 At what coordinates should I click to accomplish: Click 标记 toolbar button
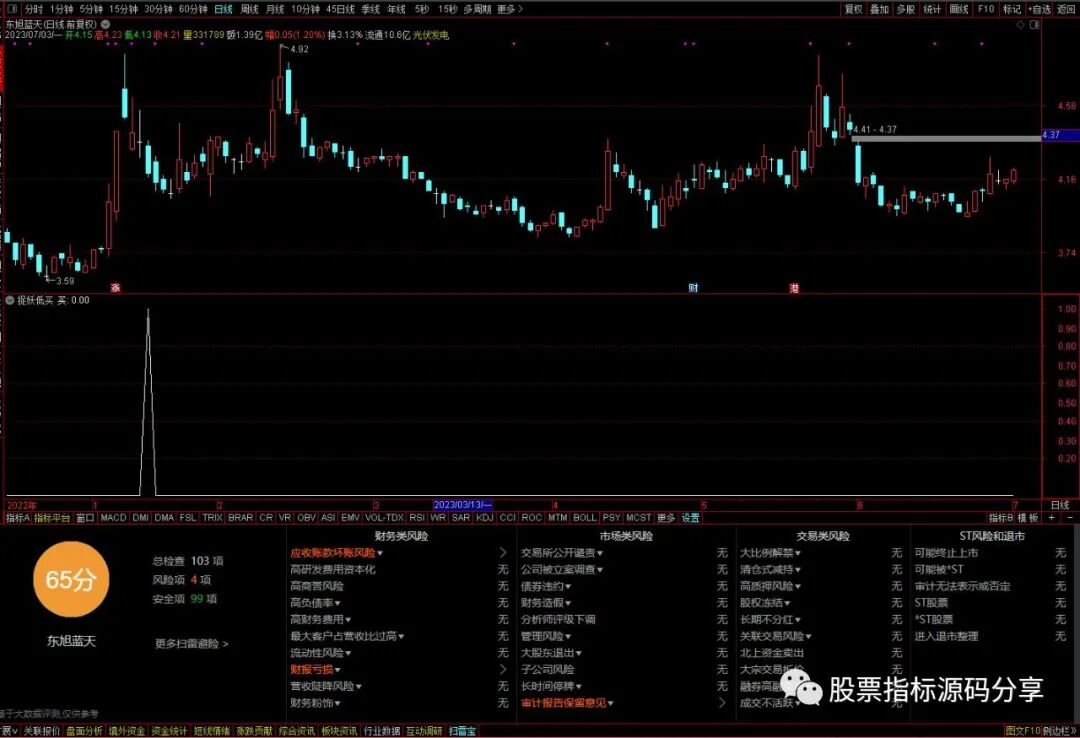coord(1012,9)
